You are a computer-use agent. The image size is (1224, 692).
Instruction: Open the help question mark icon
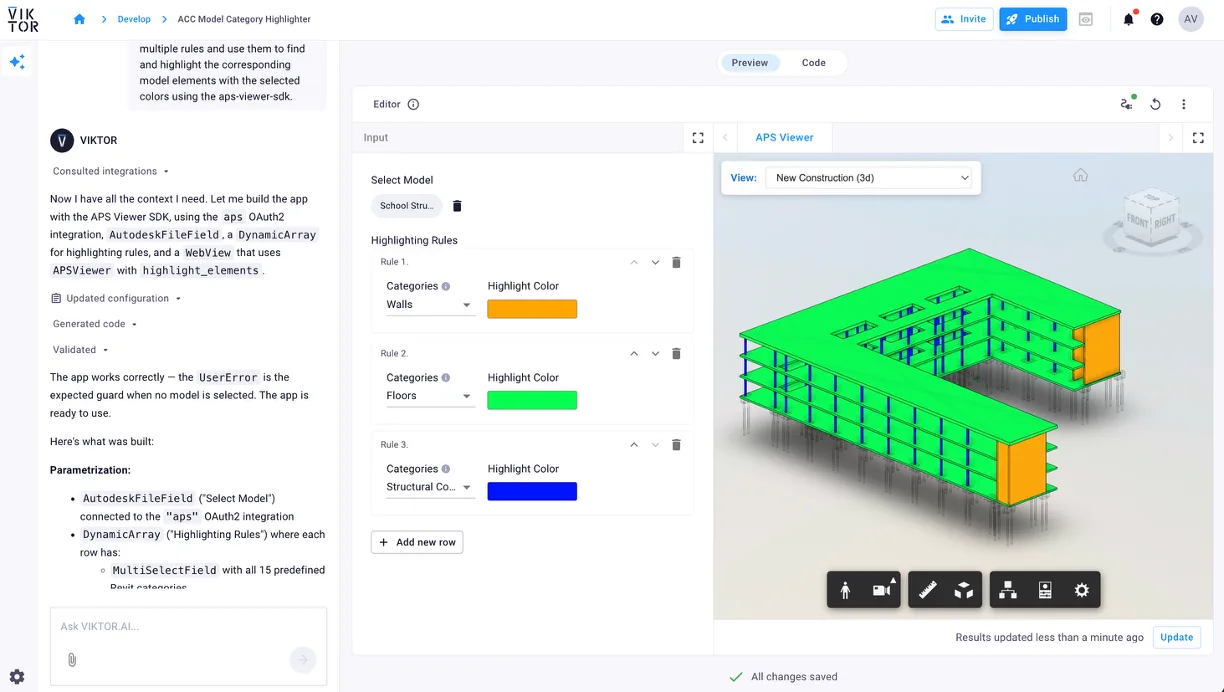1157,19
